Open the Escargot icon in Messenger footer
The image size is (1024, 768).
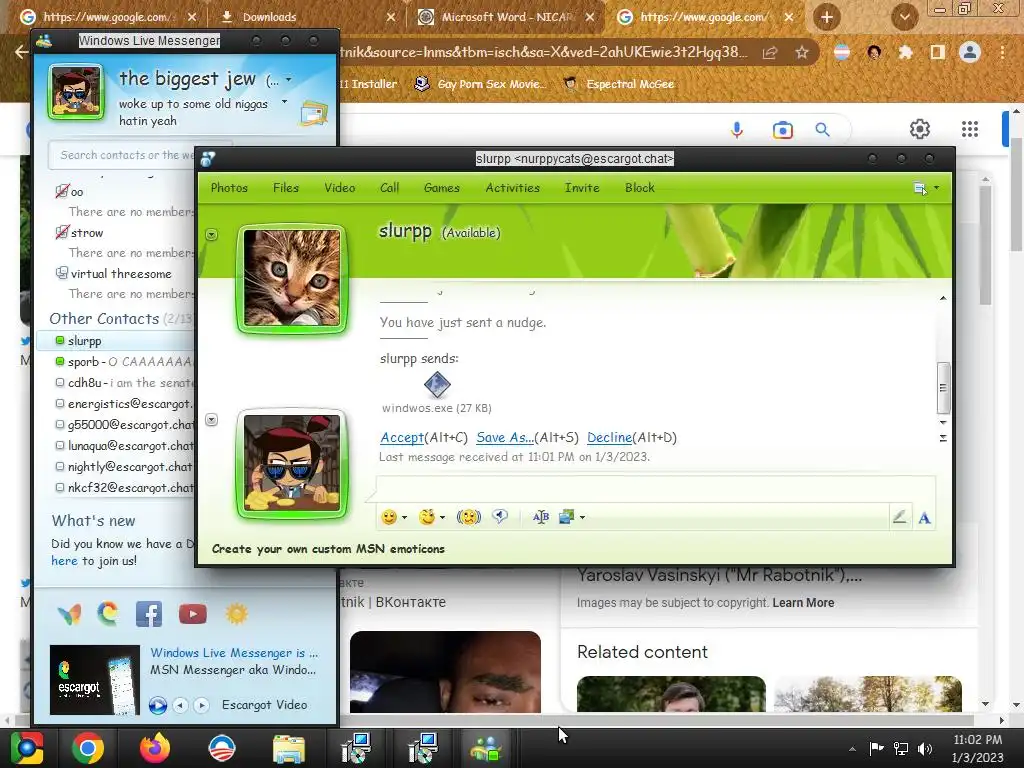click(108, 614)
